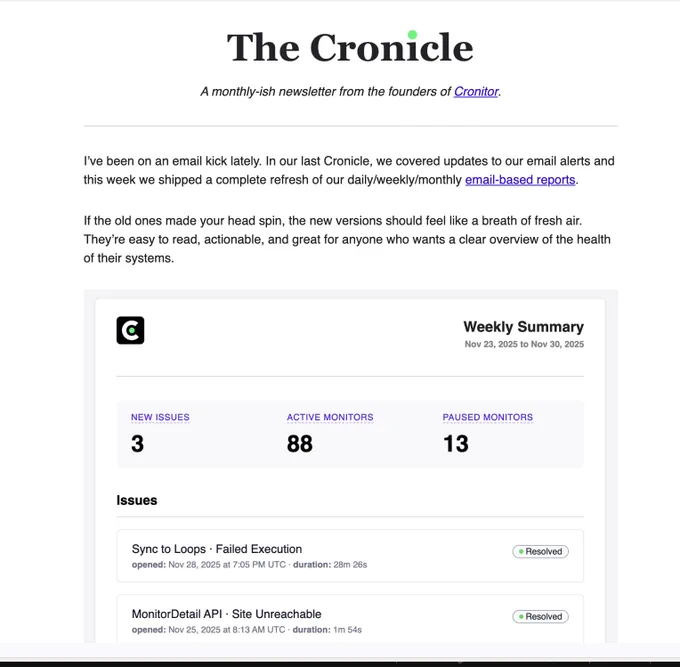680x667 pixels.
Task: Click the PAUSED MONITORS label
Action: [x=487, y=417]
